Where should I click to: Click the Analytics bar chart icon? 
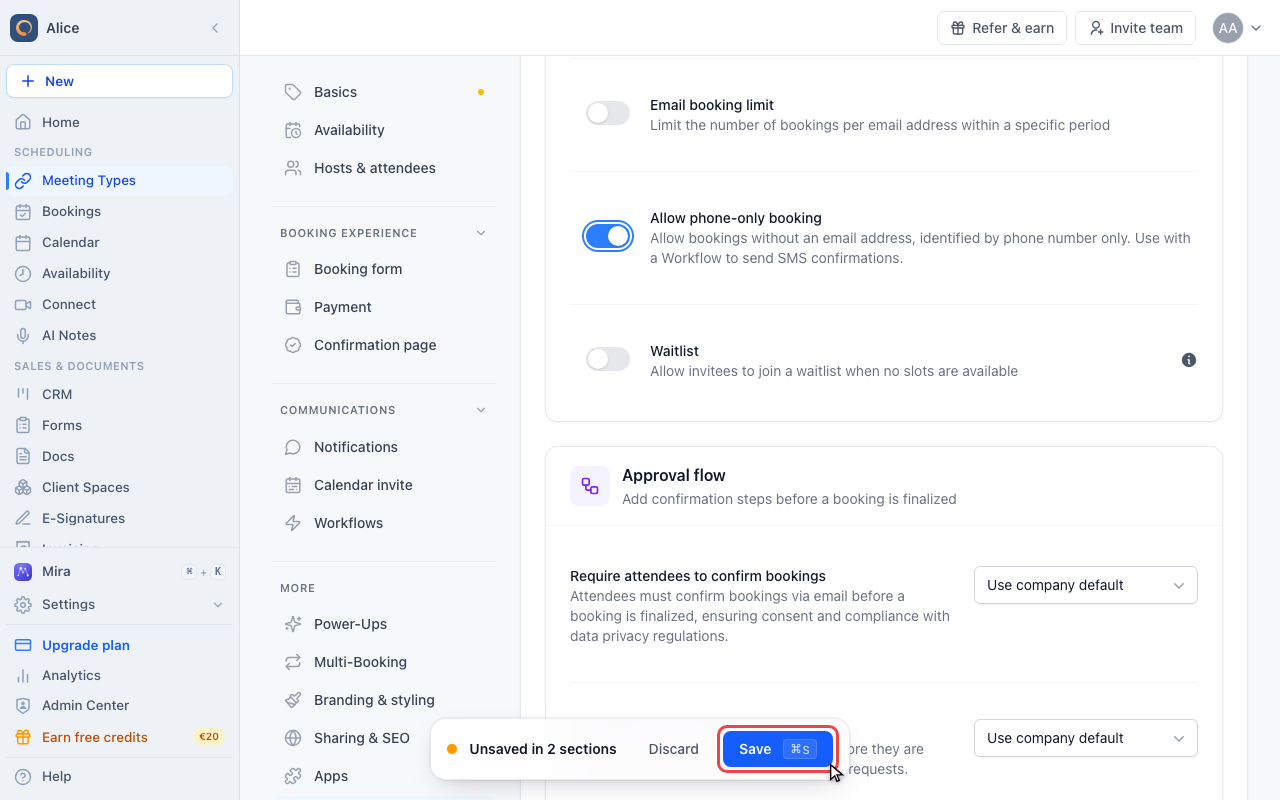tap(23, 675)
